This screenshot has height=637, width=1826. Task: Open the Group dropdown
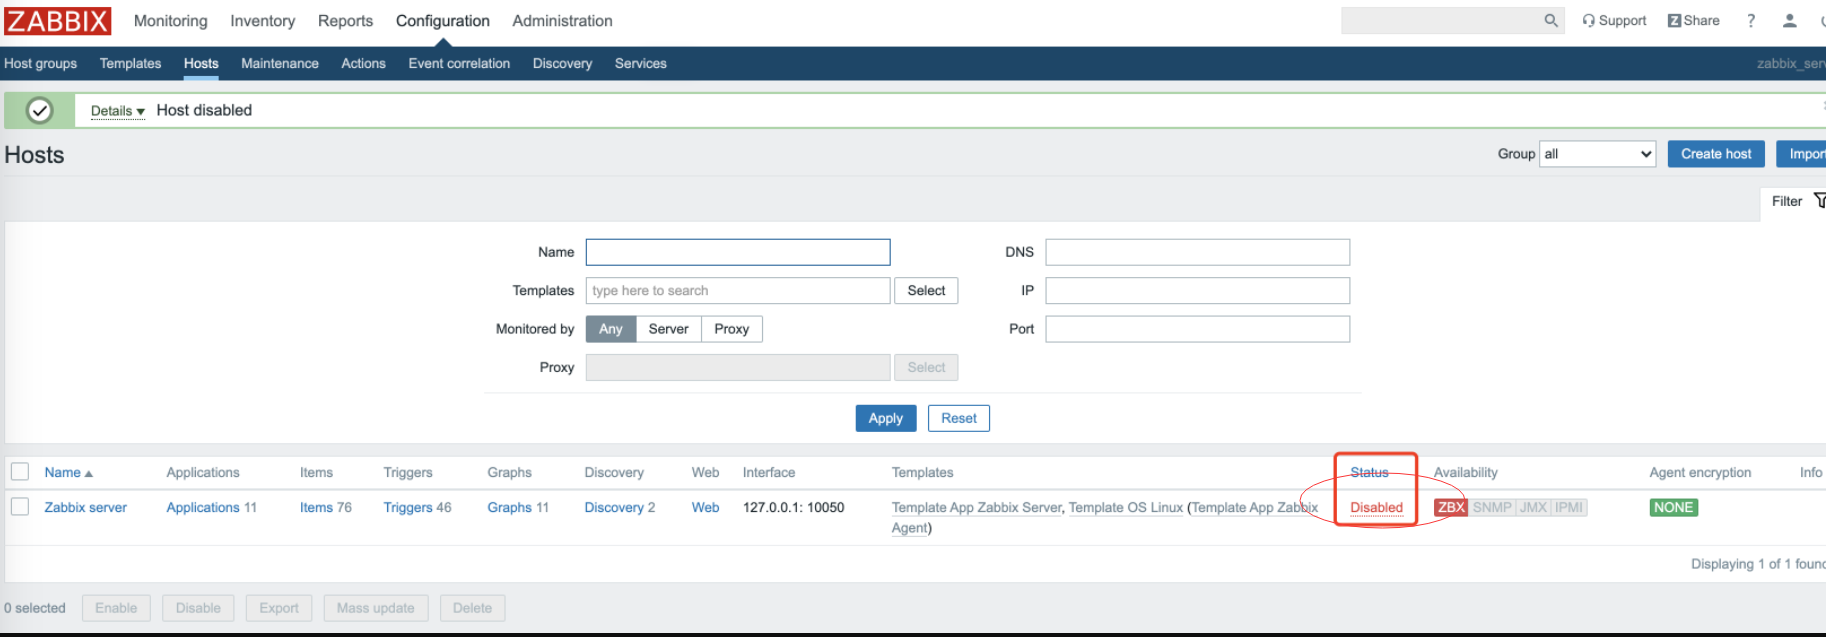1597,154
